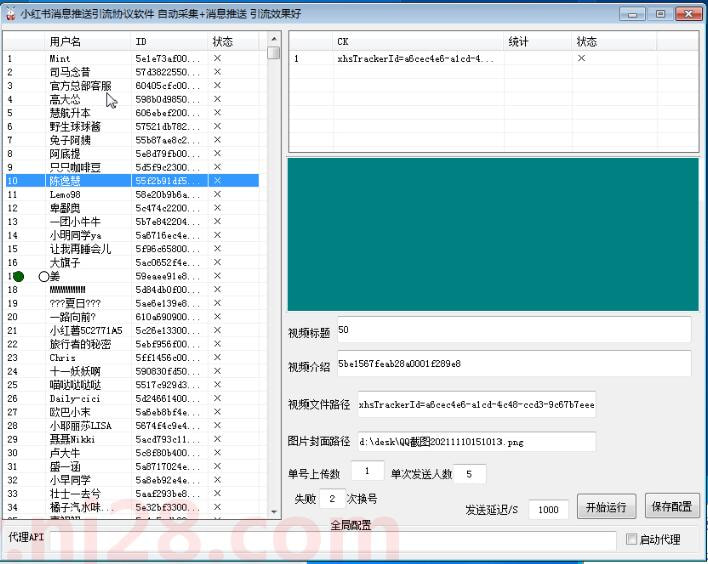Image resolution: width=708 pixels, height=564 pixels.
Task: Select user row 官方总部客服
Action: coord(132,85)
